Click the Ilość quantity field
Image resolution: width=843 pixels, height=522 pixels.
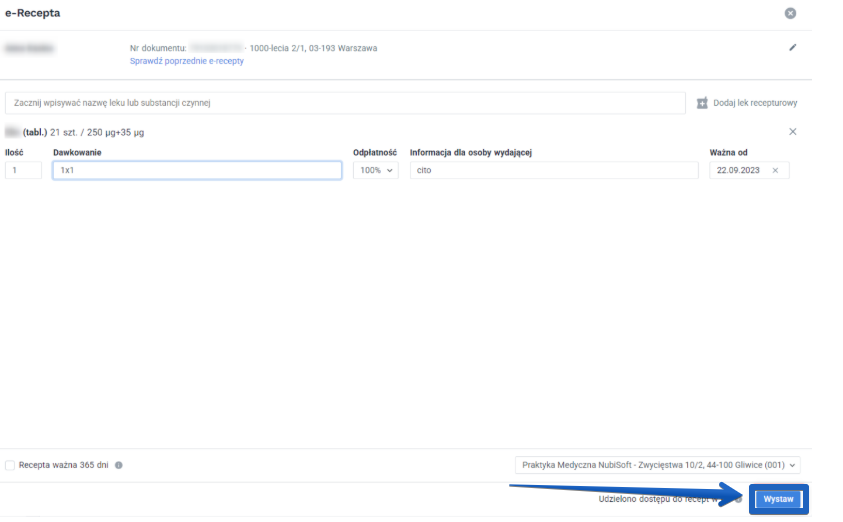click(23, 171)
